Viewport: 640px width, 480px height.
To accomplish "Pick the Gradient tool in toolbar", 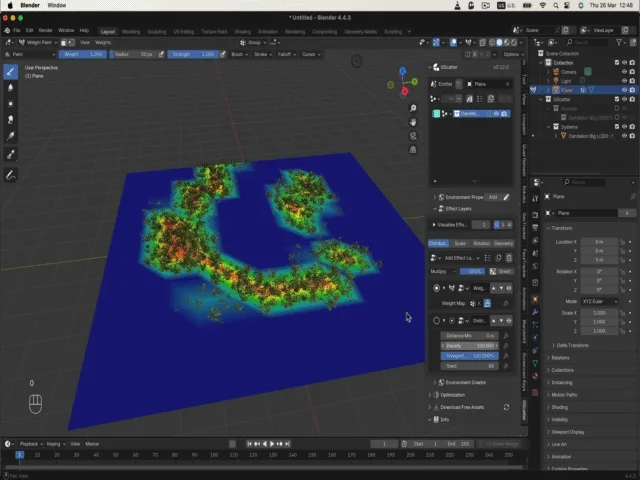I will coord(11,136).
